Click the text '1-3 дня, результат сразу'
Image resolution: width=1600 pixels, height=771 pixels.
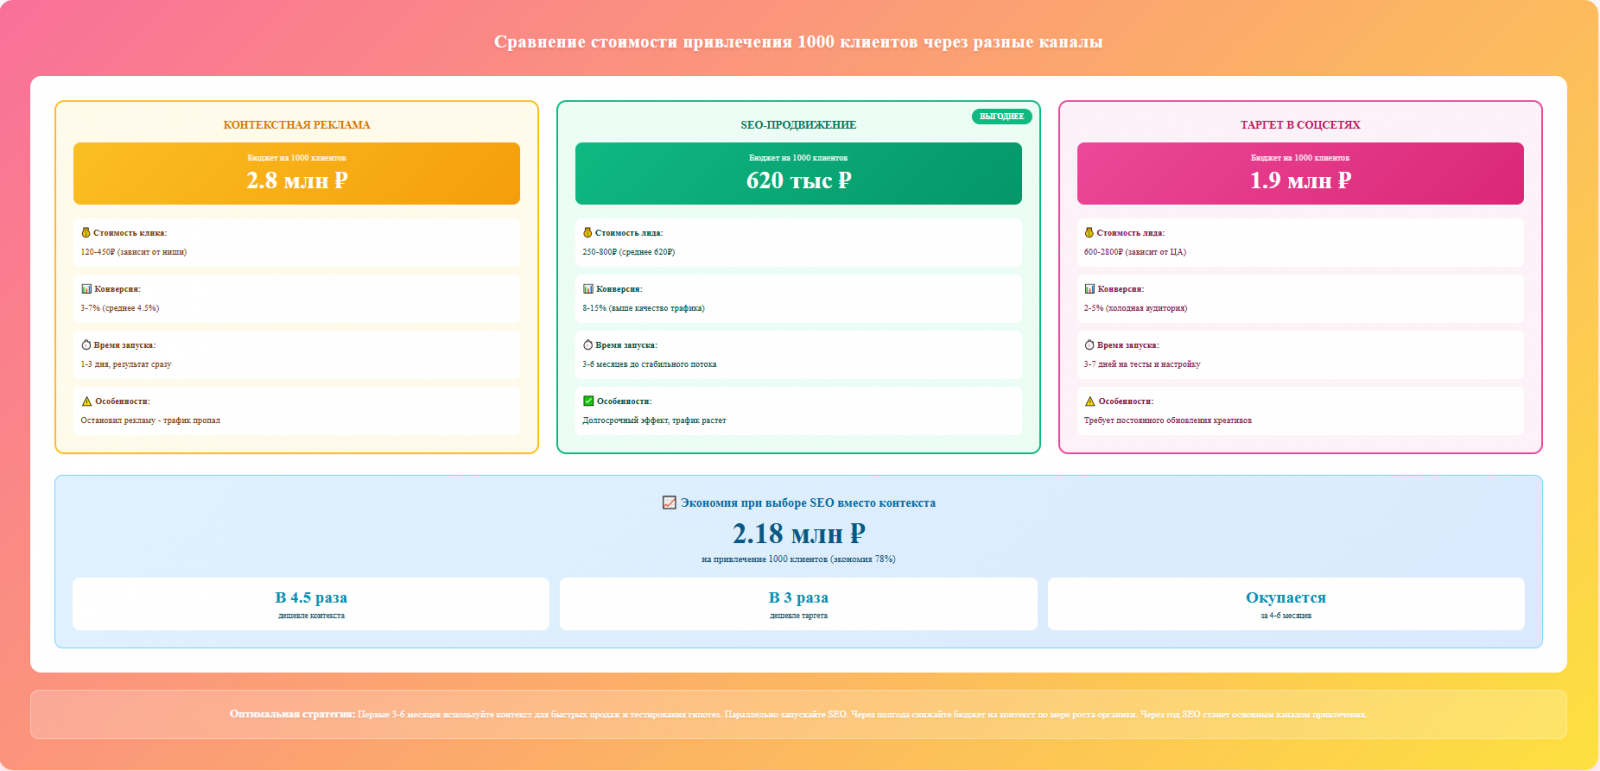[126, 364]
